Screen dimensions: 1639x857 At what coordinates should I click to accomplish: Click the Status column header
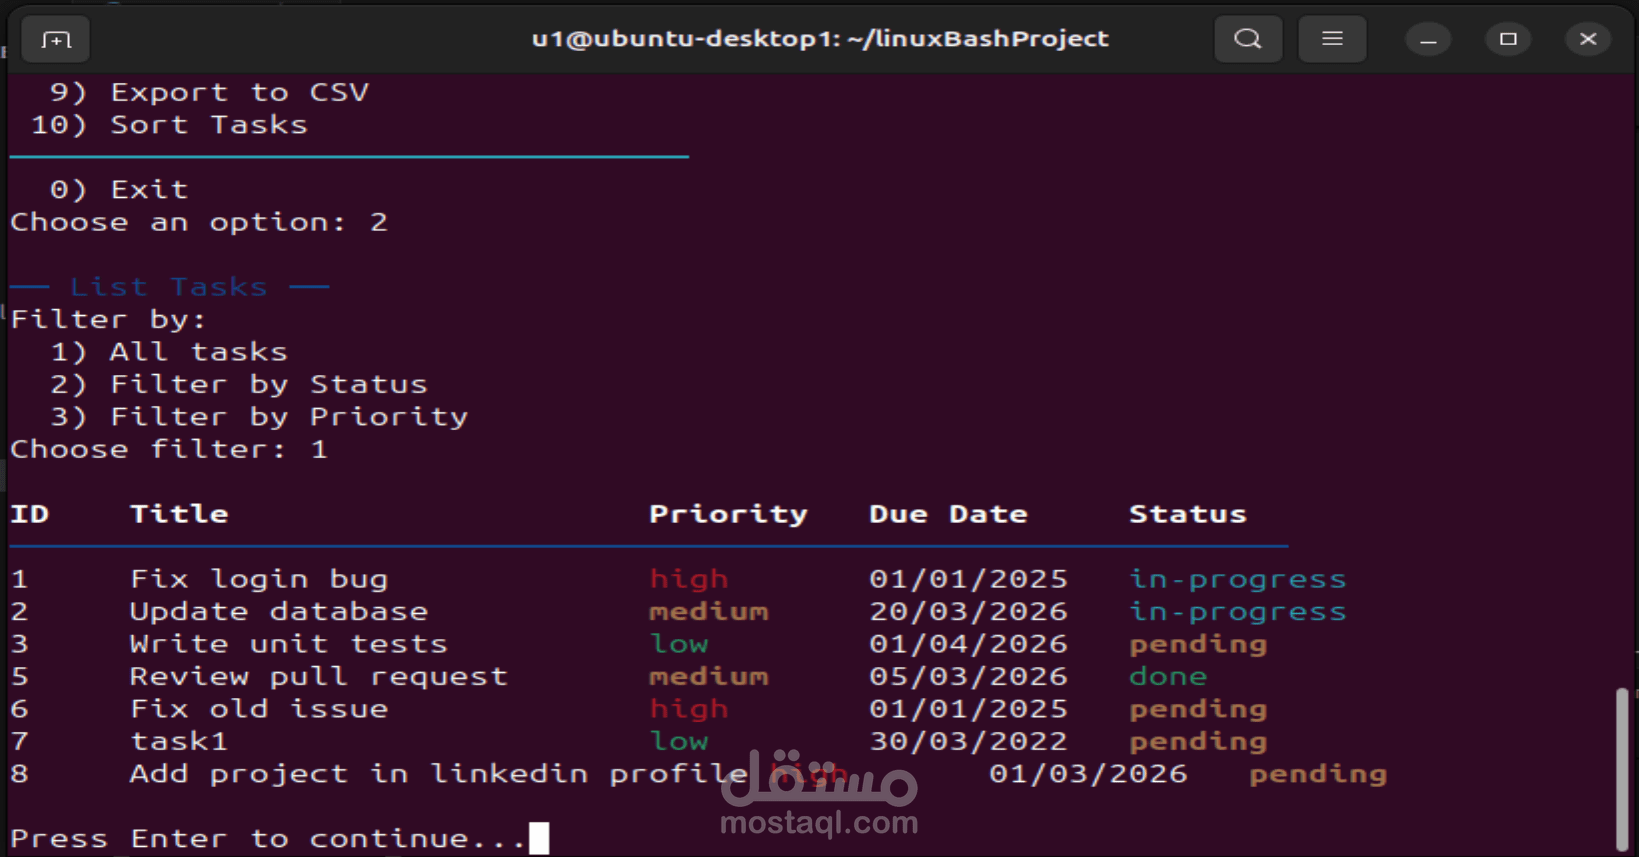click(x=1188, y=514)
